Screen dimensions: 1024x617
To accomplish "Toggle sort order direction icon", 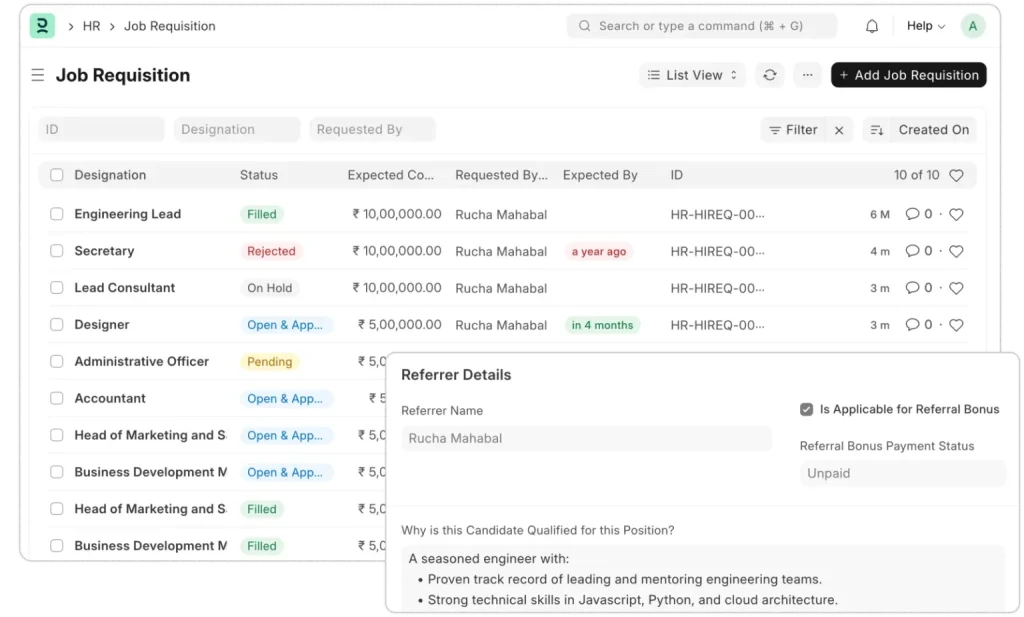I will coord(877,130).
